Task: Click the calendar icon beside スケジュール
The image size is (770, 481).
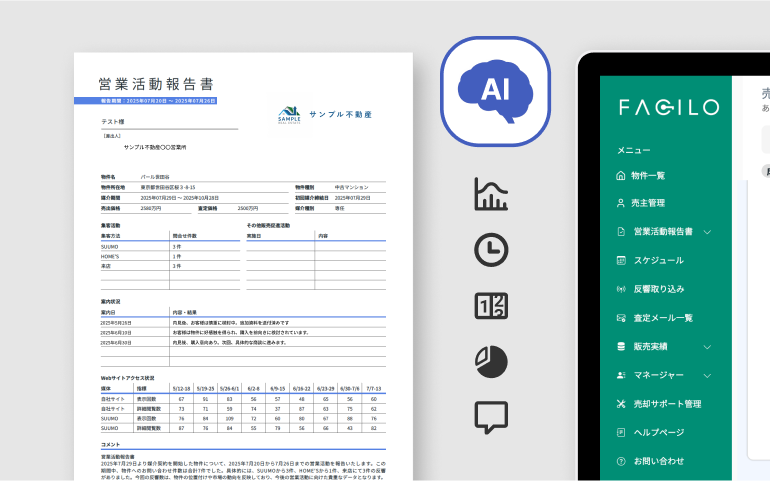Action: (621, 260)
